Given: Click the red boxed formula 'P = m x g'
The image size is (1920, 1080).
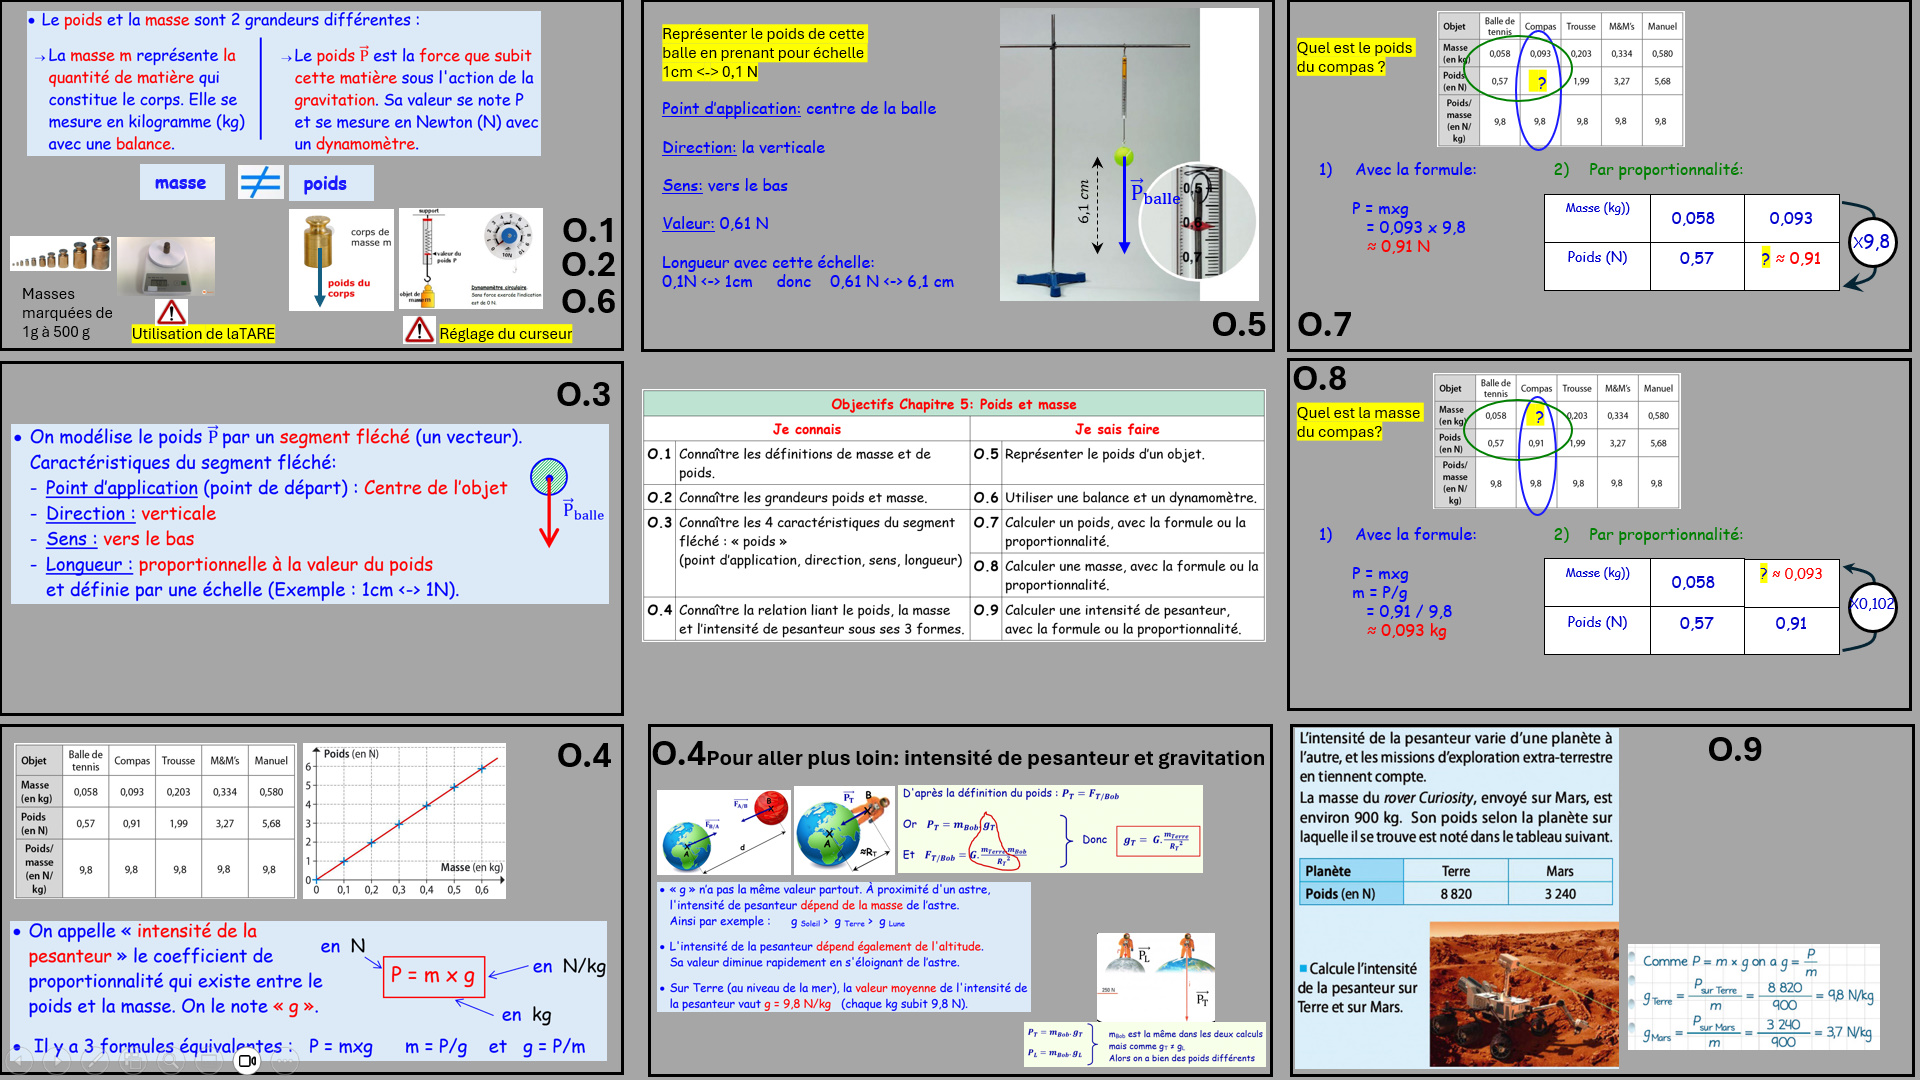Looking at the screenshot, I should point(433,975).
